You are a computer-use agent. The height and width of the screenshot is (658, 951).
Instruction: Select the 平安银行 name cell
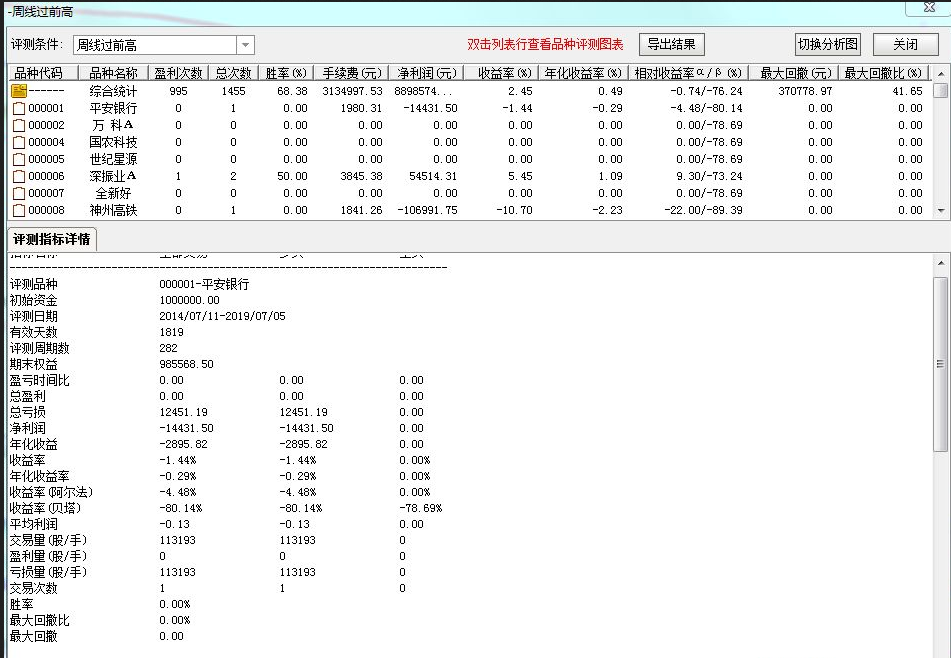113,108
